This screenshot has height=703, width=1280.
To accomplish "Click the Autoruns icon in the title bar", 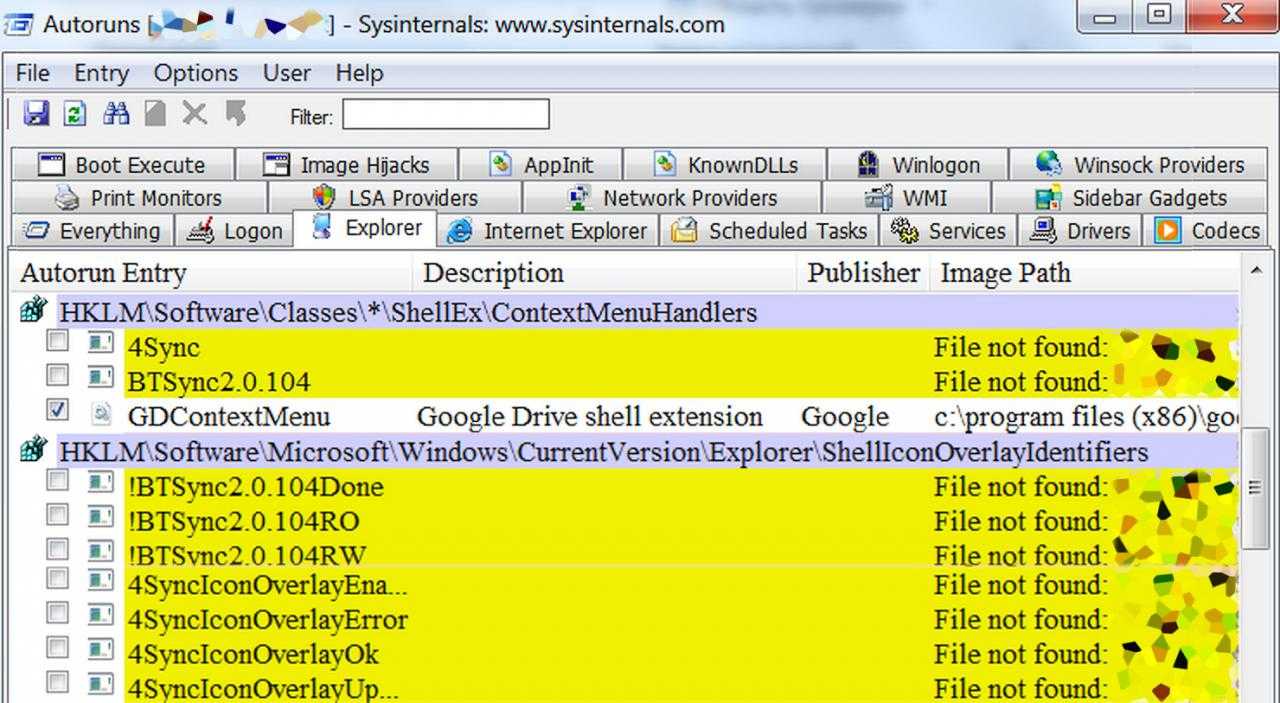I will pos(18,24).
